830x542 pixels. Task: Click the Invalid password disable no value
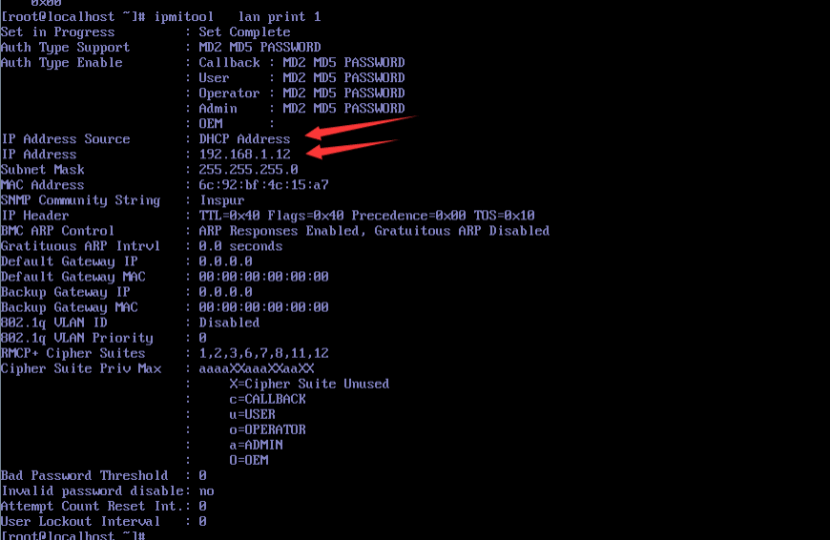click(x=206, y=491)
